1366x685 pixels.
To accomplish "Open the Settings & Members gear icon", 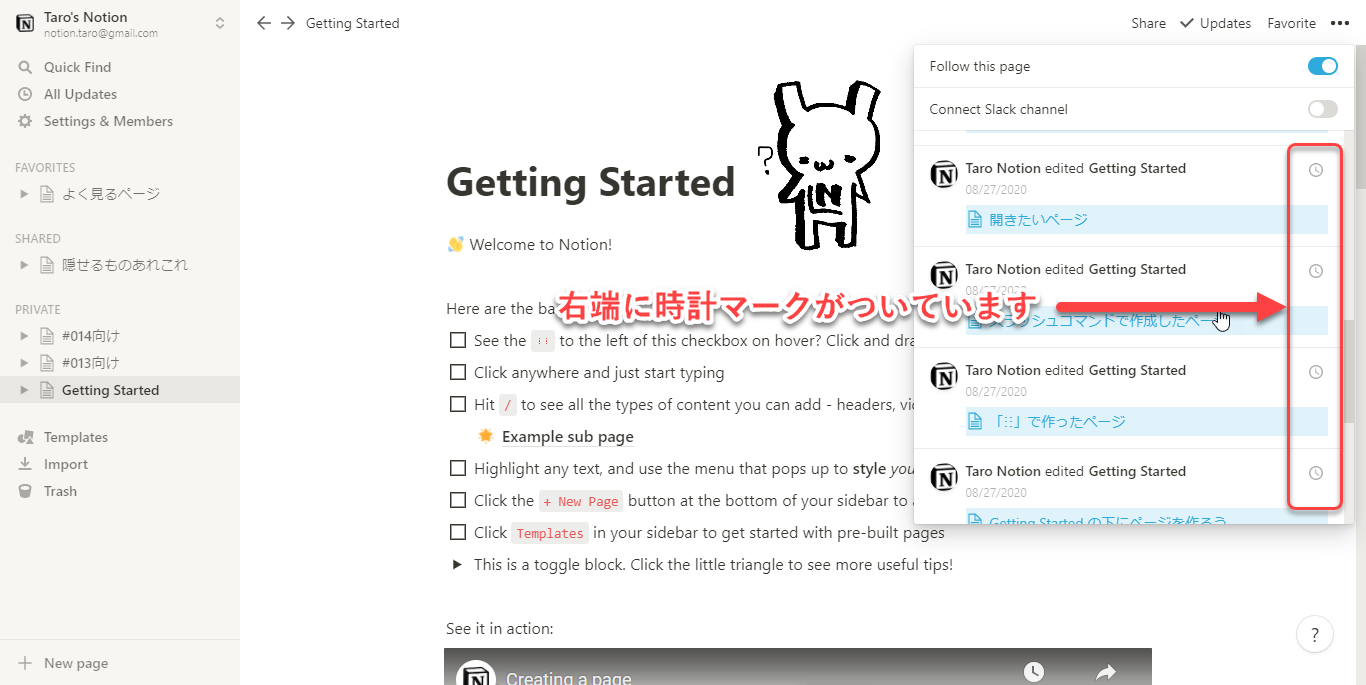I will click(25, 121).
